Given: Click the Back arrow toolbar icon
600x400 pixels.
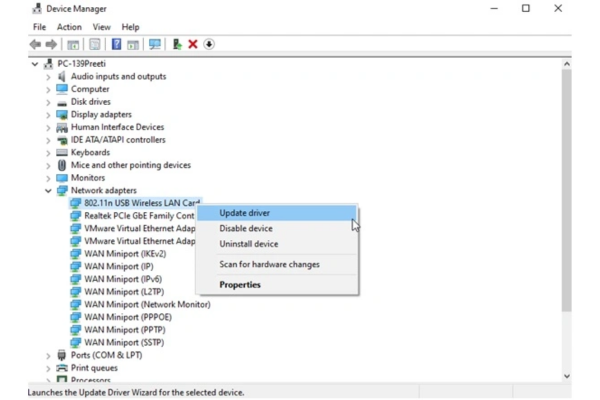Looking at the screenshot, I should click(x=35, y=44).
